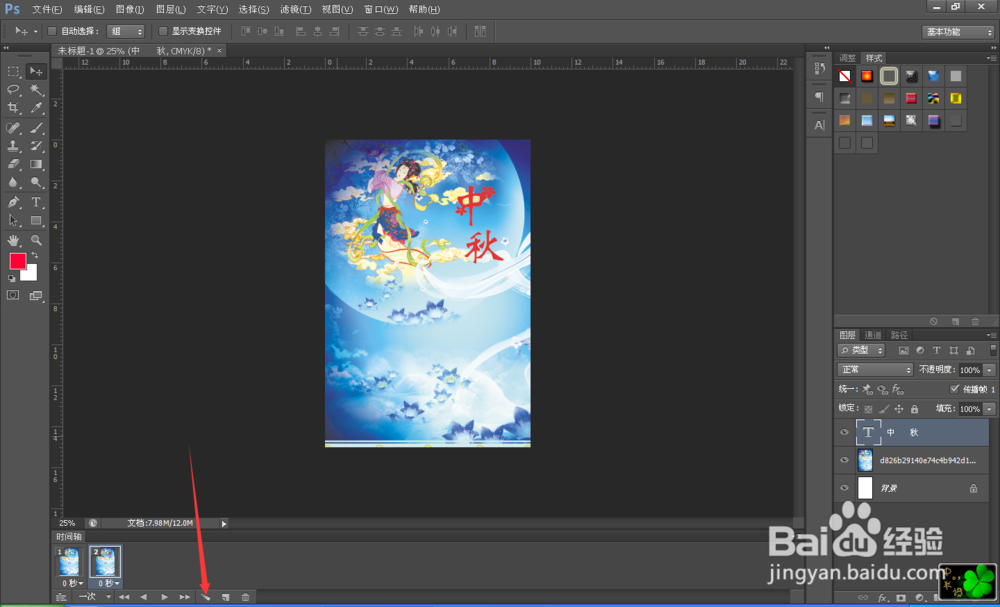Swap foreground and background colors

[x=34, y=255]
